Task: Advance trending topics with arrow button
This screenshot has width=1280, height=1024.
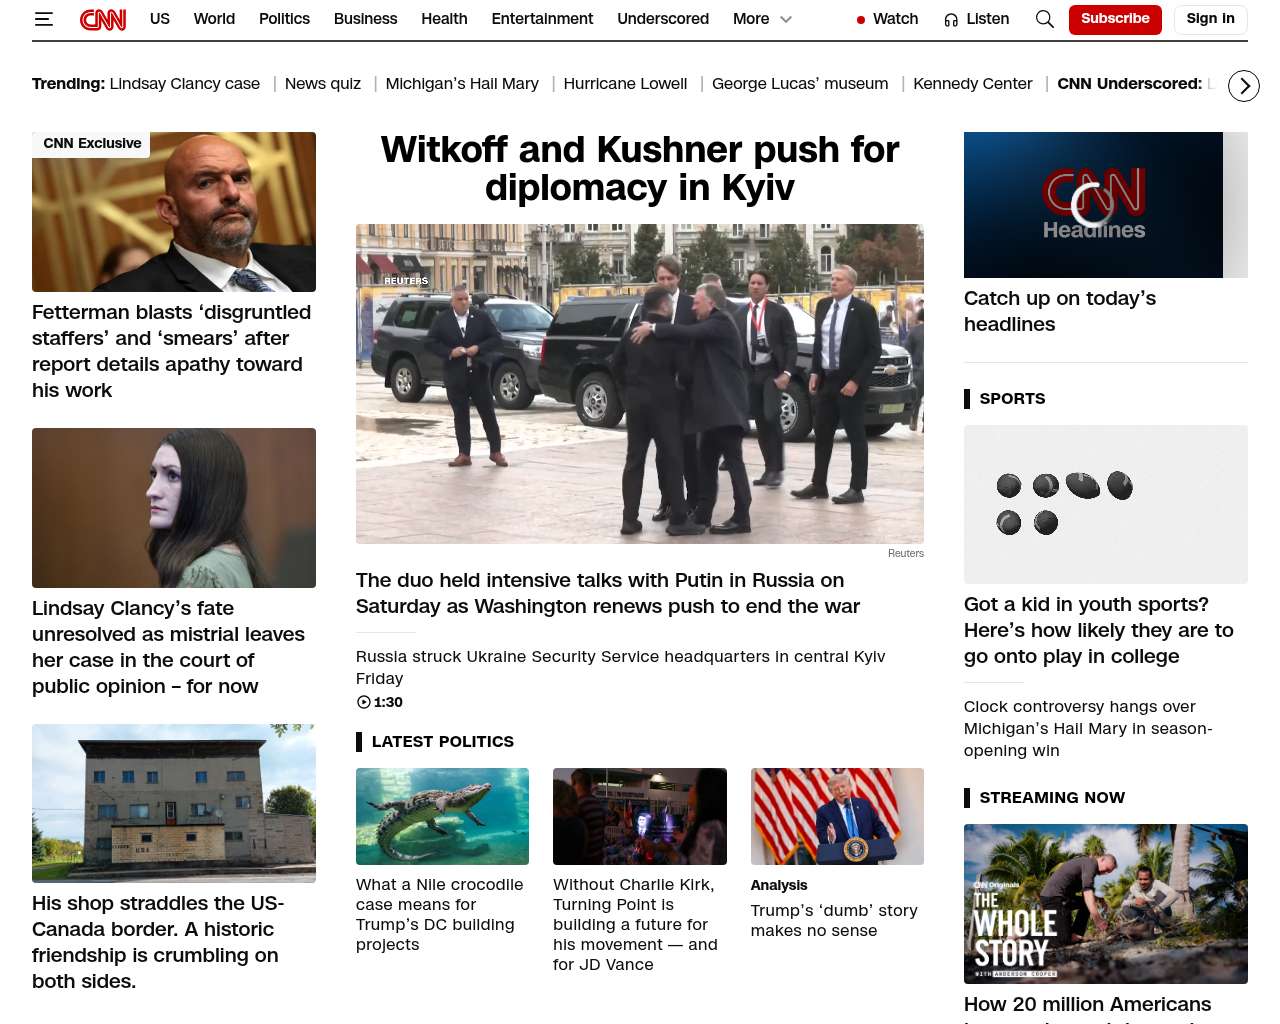Action: pyautogui.click(x=1244, y=86)
